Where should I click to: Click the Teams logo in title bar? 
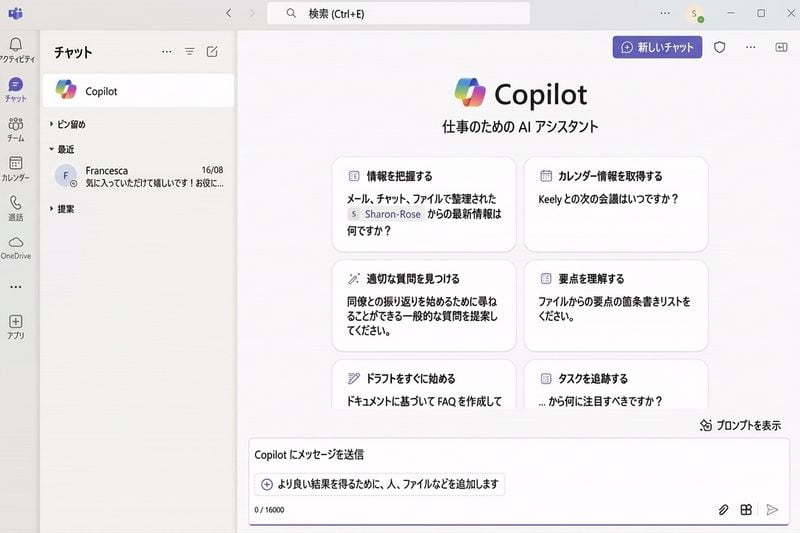pos(15,14)
